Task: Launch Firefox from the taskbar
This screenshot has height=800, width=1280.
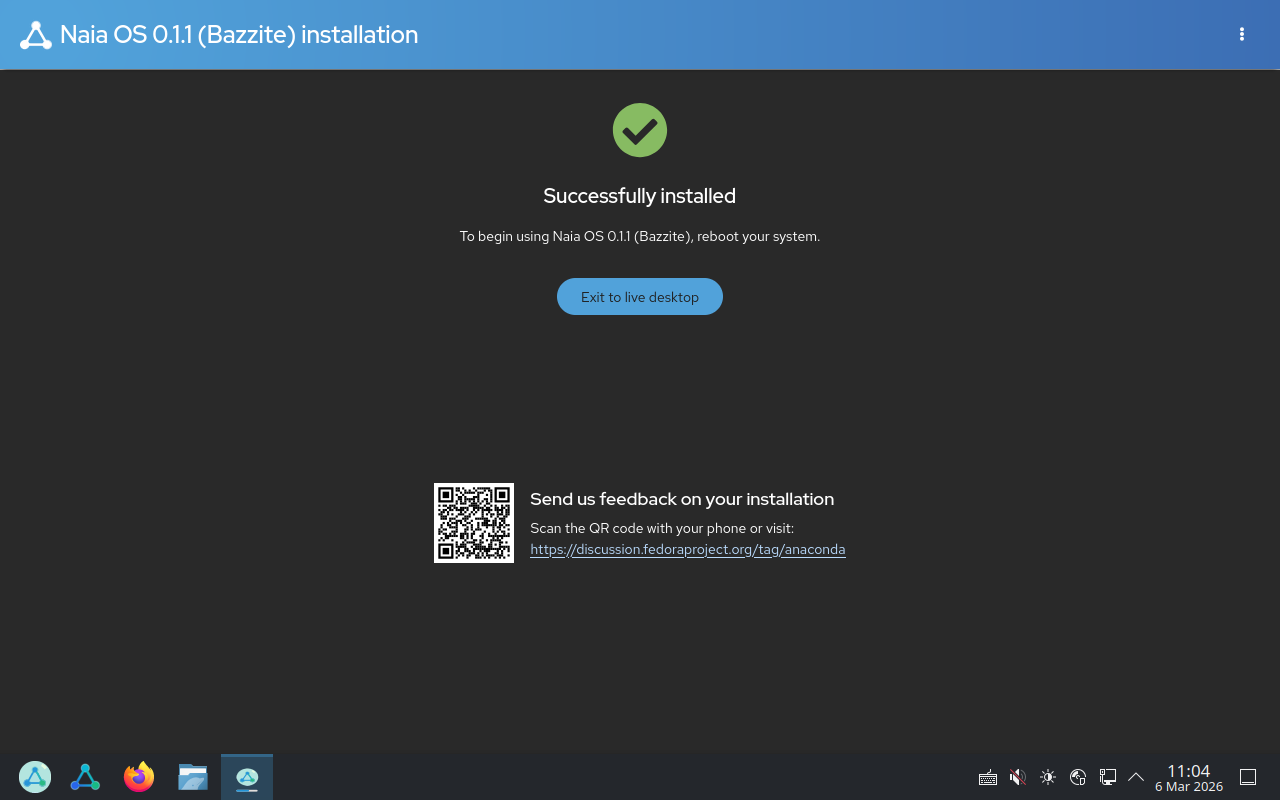Action: click(139, 777)
